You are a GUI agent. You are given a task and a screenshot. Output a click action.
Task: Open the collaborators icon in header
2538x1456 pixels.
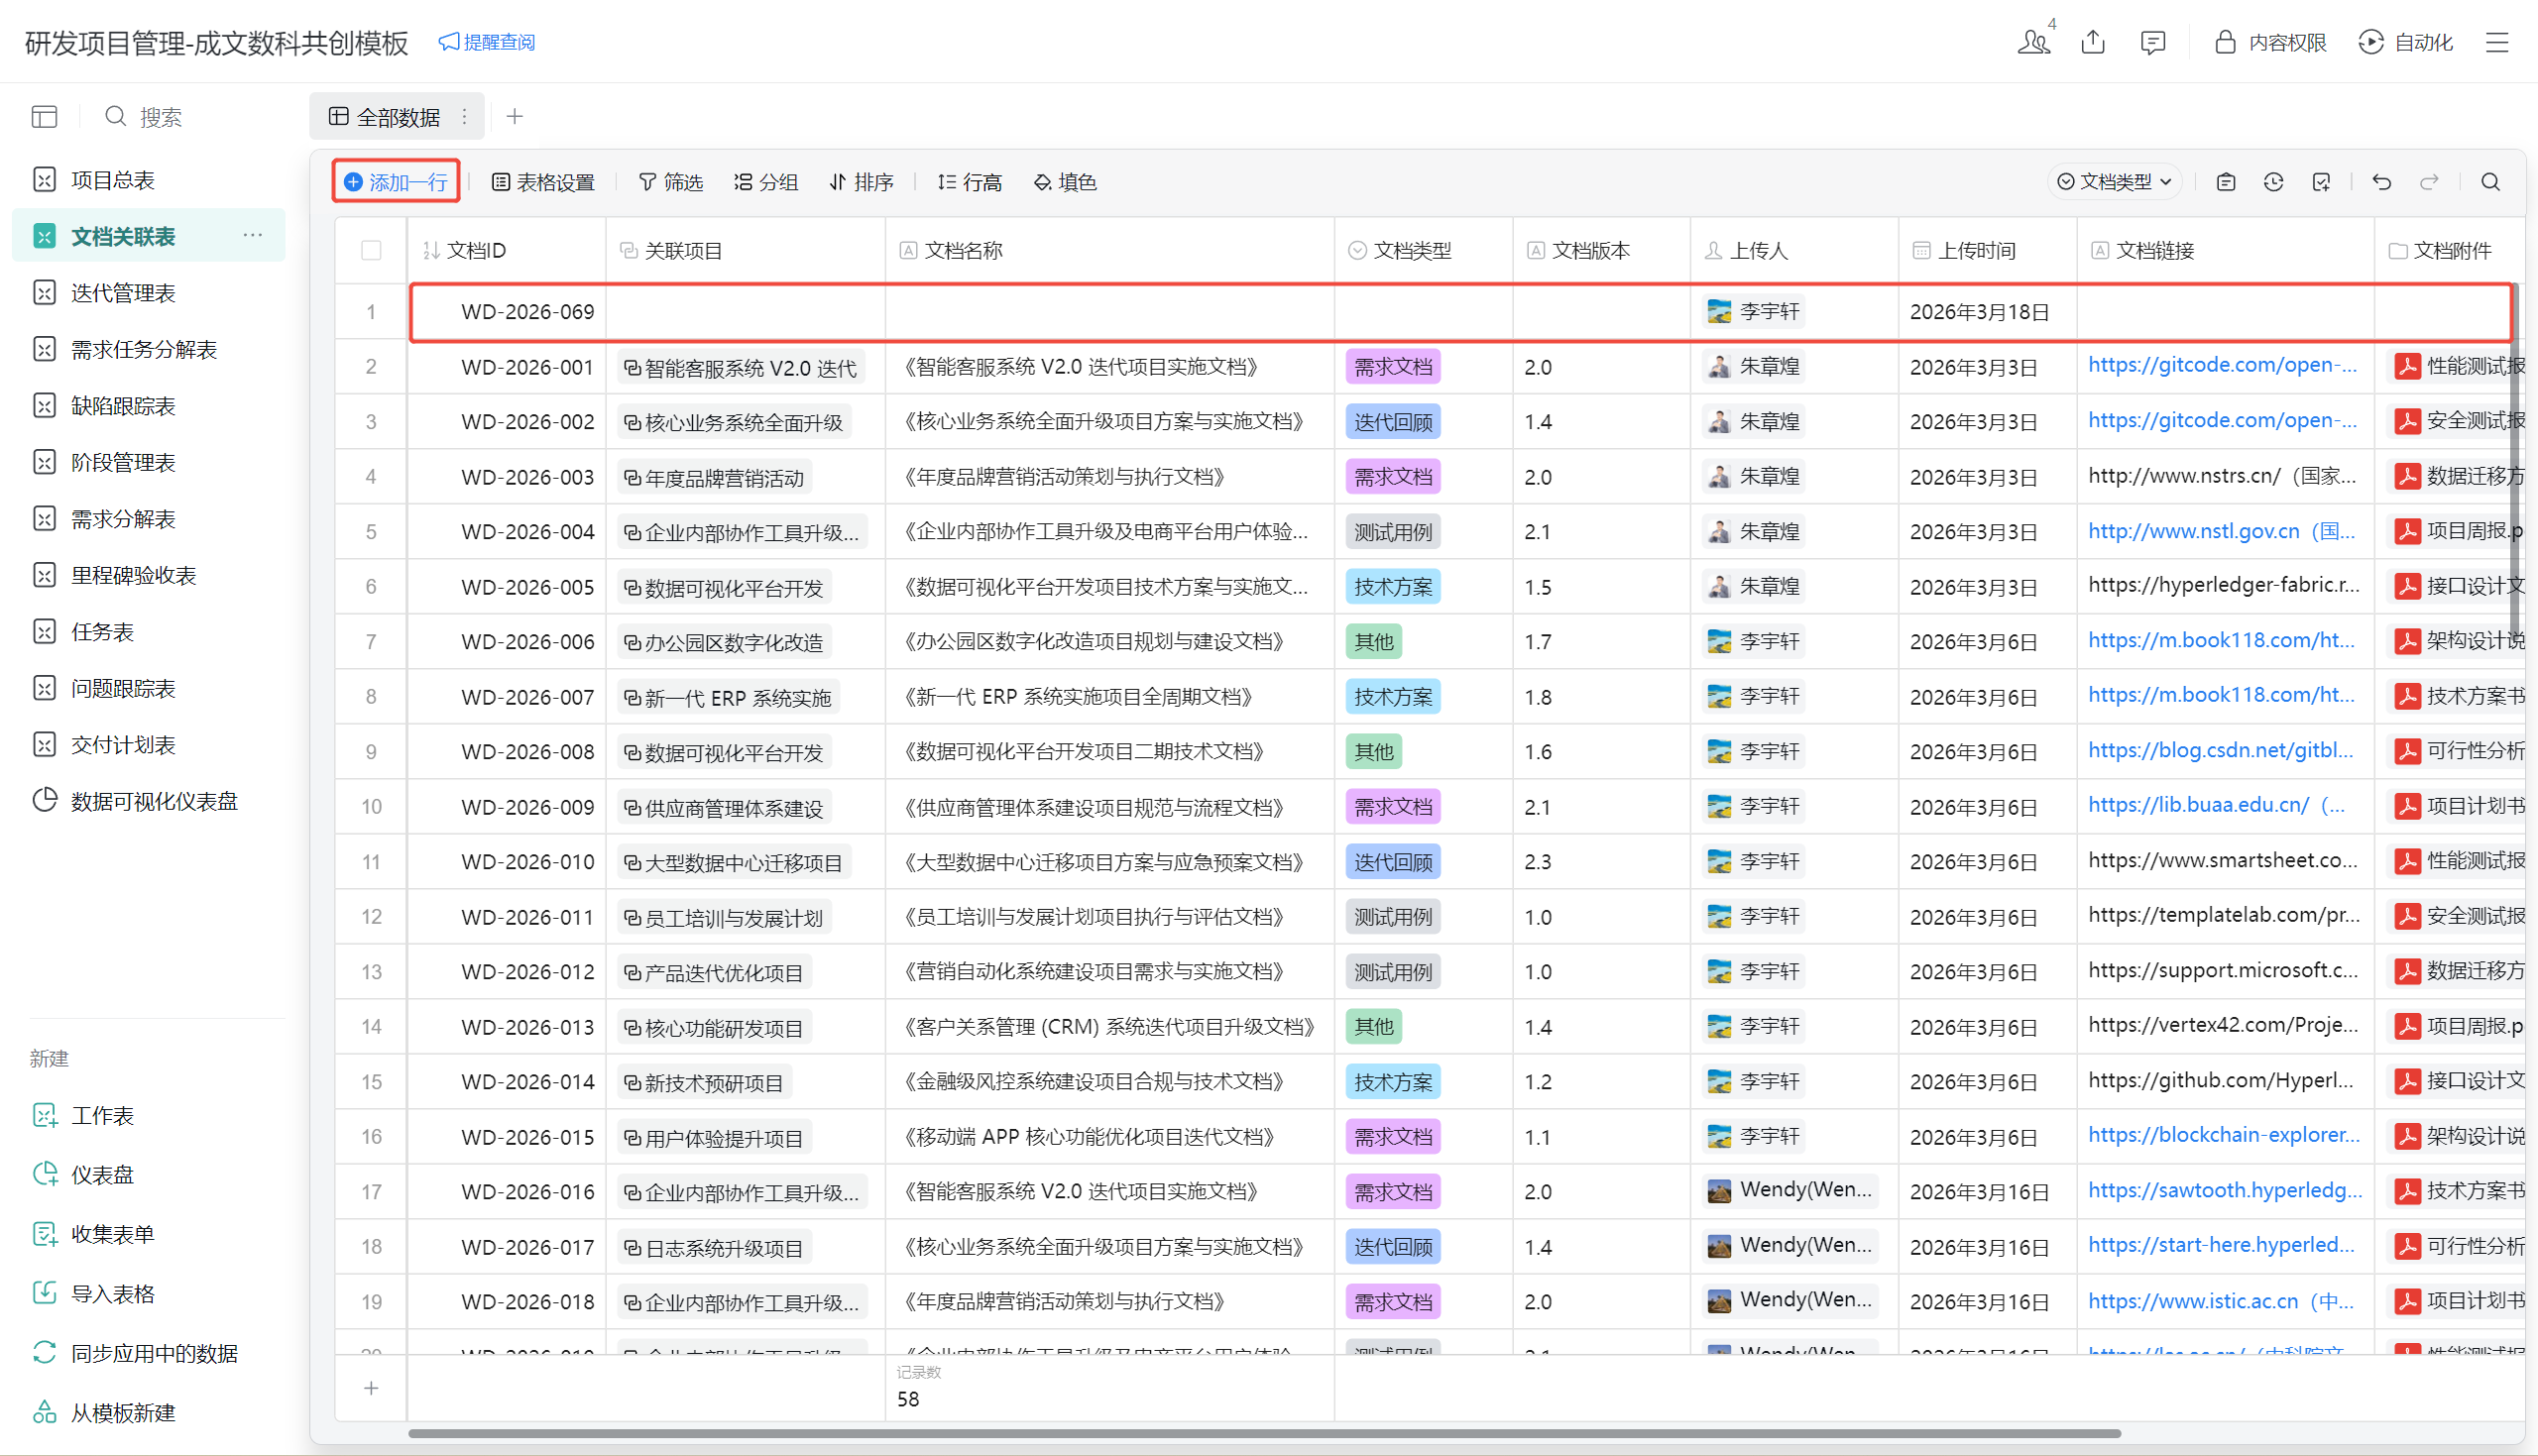(x=2033, y=42)
